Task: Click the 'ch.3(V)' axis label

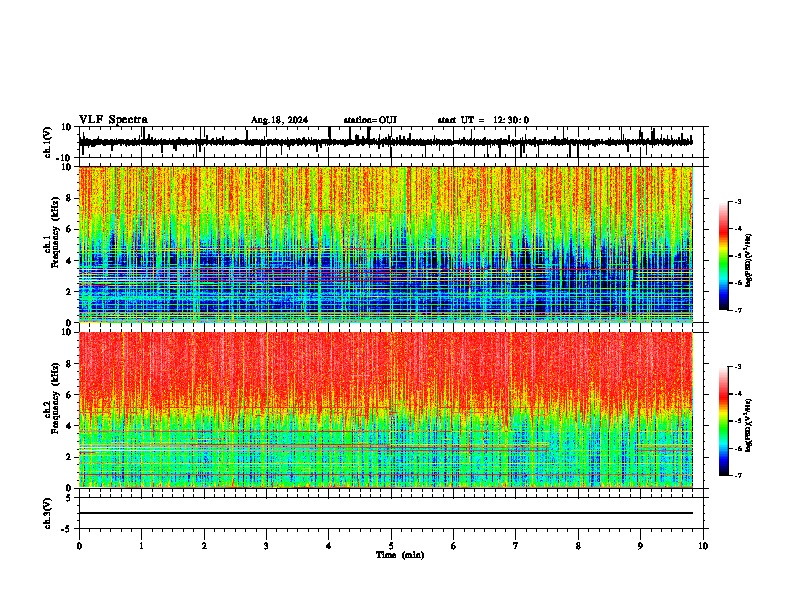Action: (x=48, y=513)
